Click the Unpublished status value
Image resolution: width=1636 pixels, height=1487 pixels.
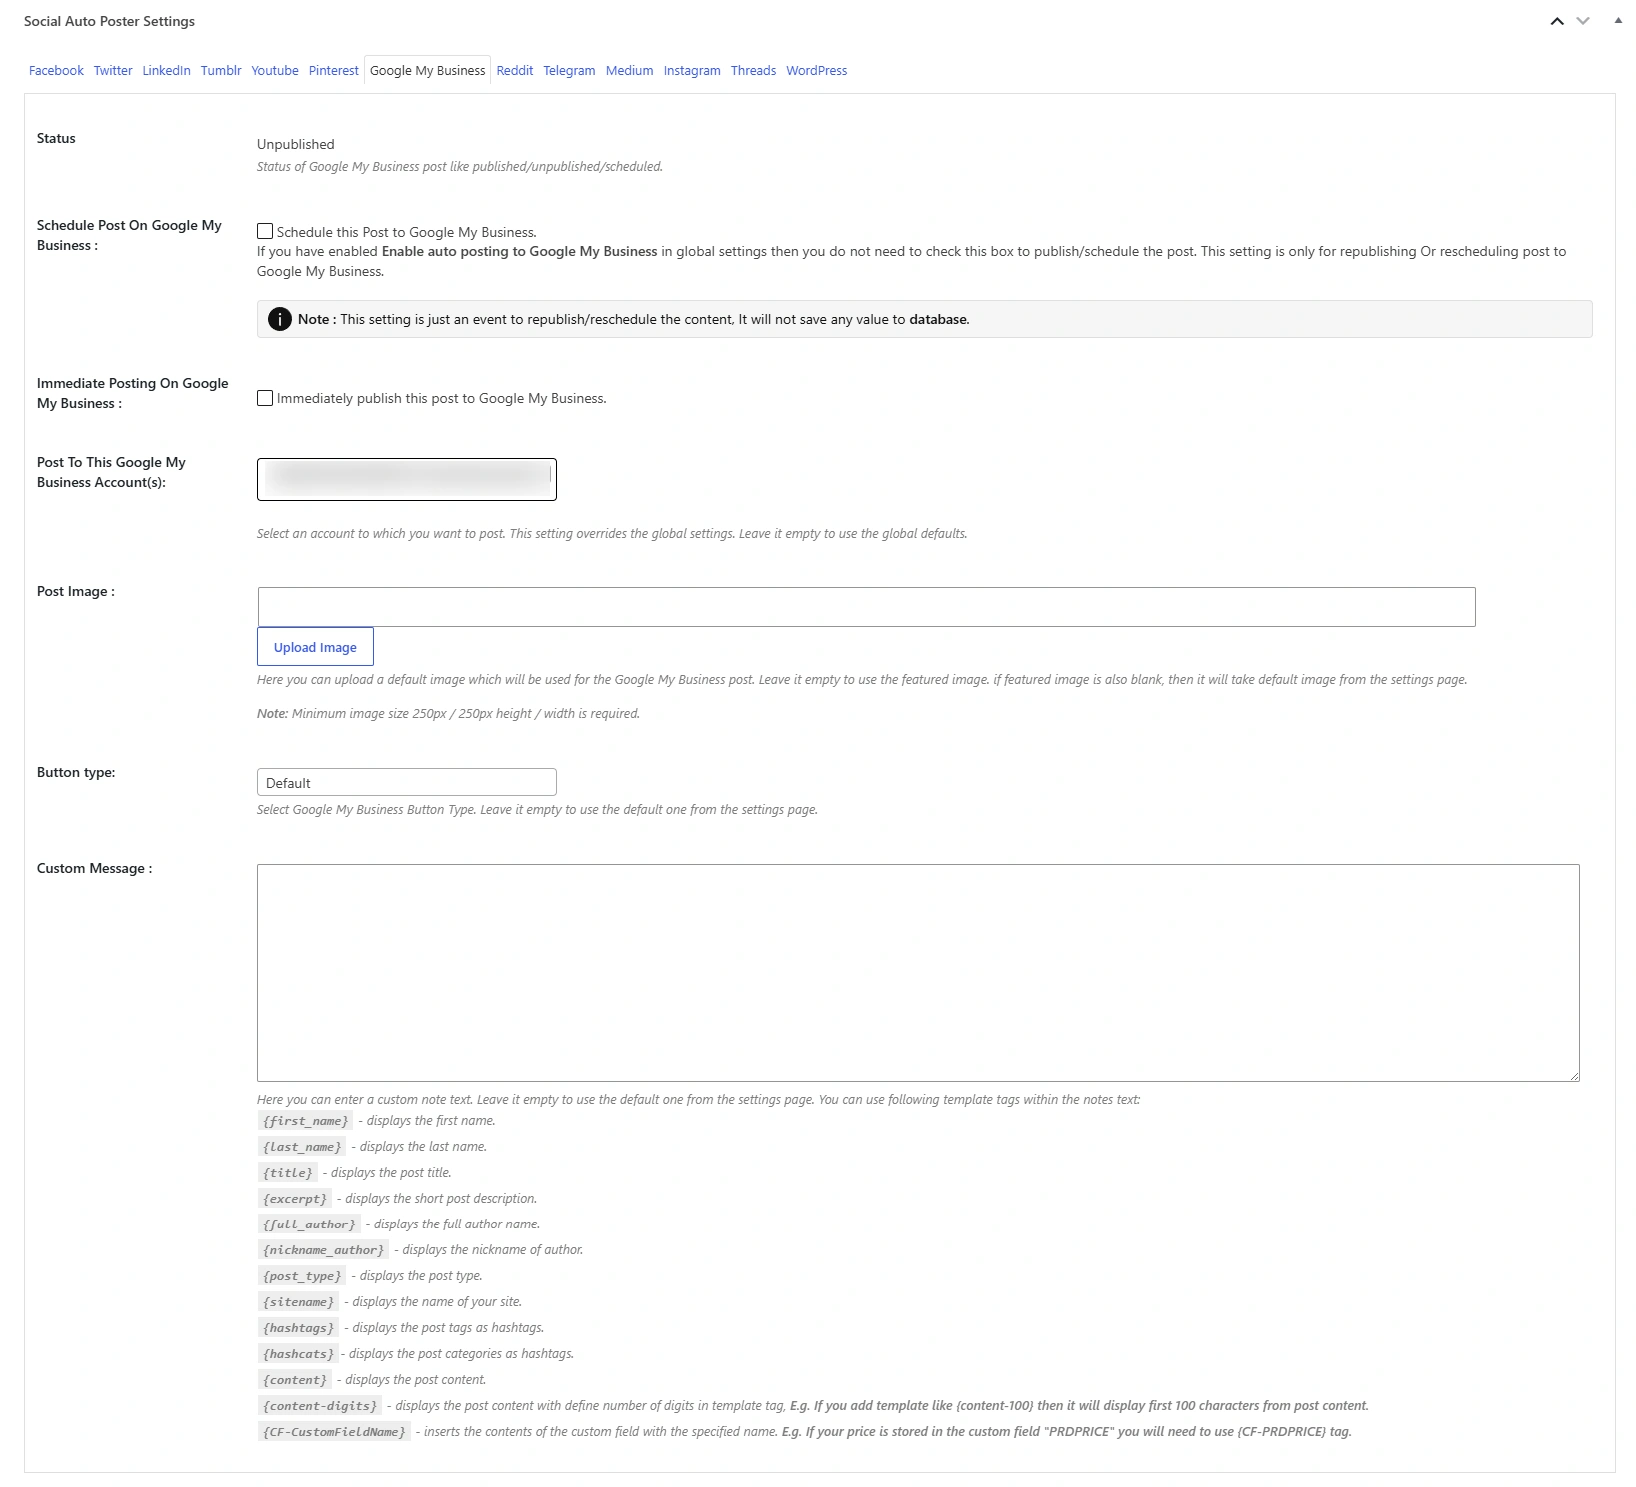(295, 145)
